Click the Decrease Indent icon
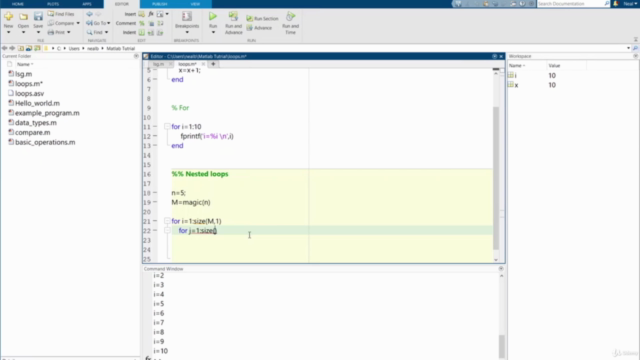640x360 pixels. (160, 32)
